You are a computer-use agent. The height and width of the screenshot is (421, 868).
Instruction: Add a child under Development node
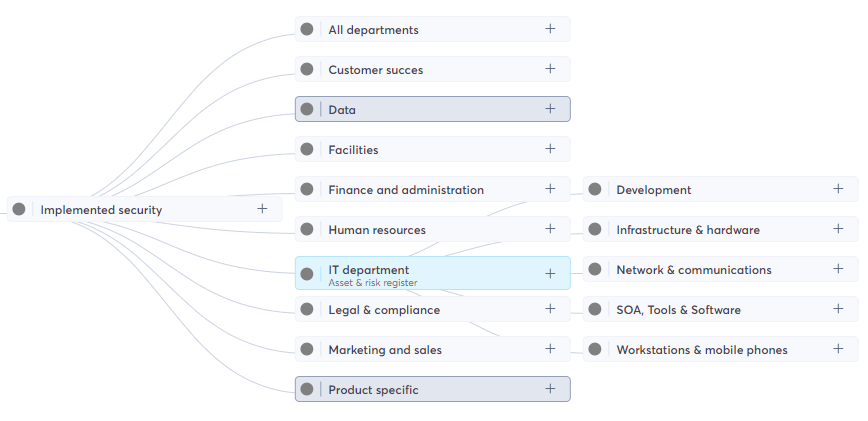click(x=838, y=189)
